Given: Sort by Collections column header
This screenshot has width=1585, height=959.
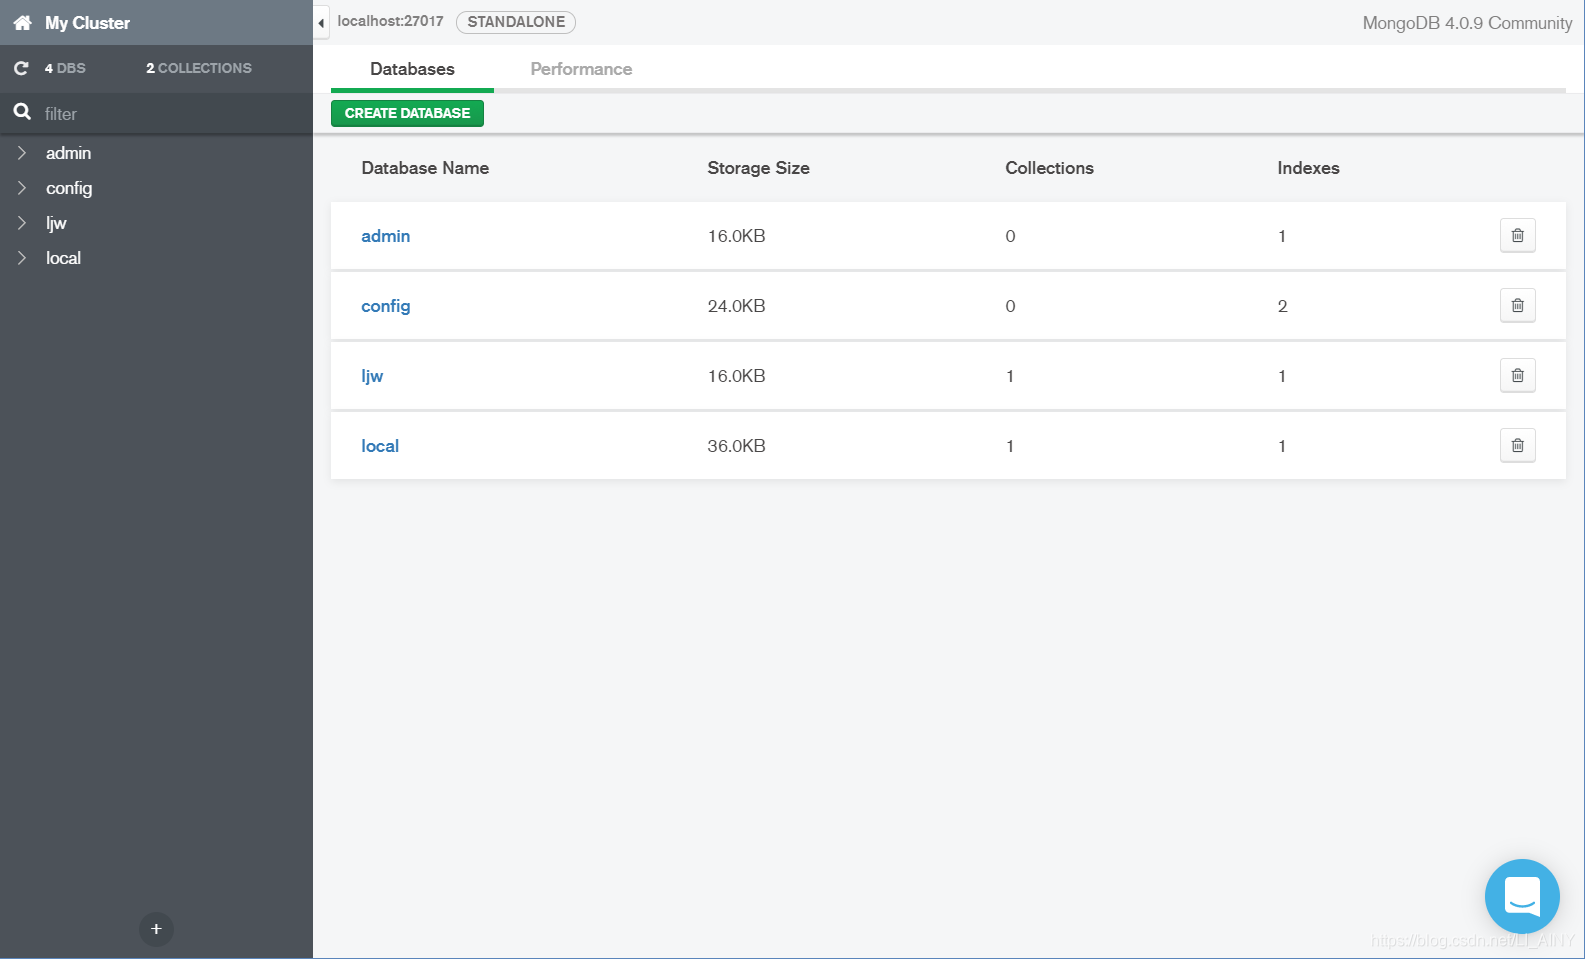Looking at the screenshot, I should [1049, 168].
